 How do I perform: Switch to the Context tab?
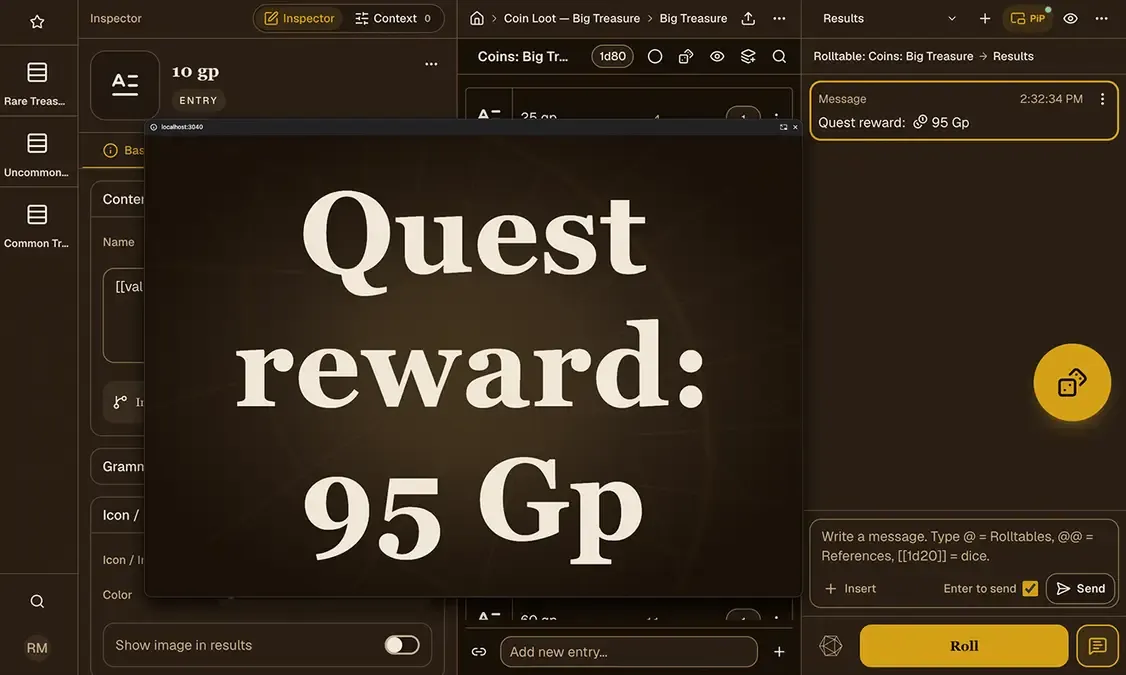pyautogui.click(x=393, y=19)
